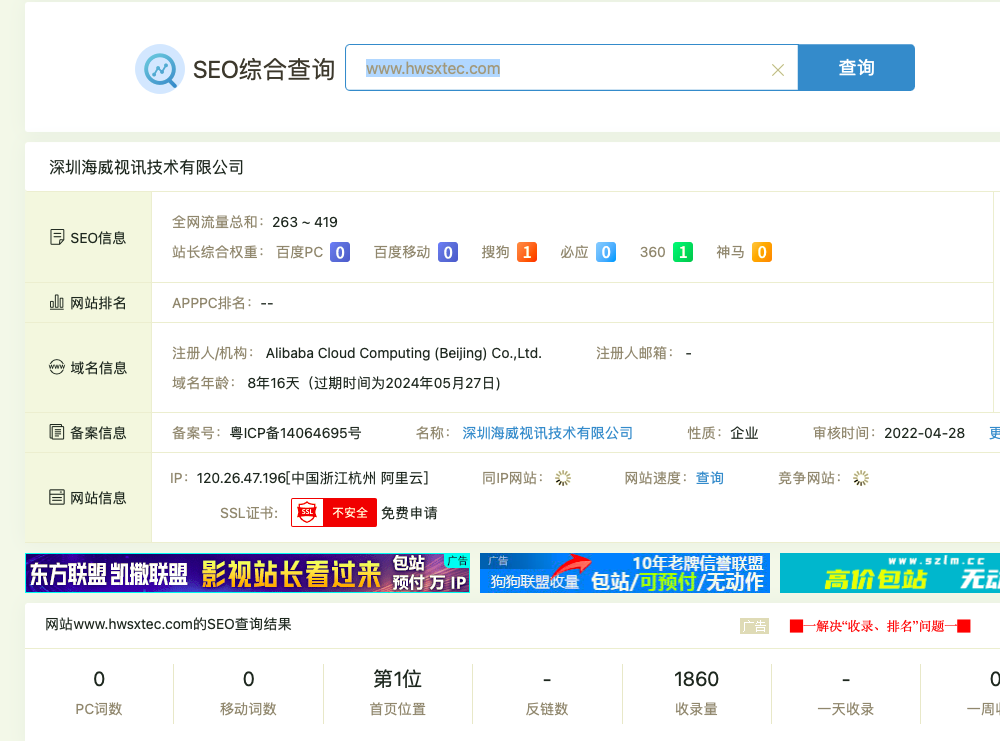Click the domain input field www.hwsxtec.com
Screen dimensions: 1000x741
pos(560,69)
